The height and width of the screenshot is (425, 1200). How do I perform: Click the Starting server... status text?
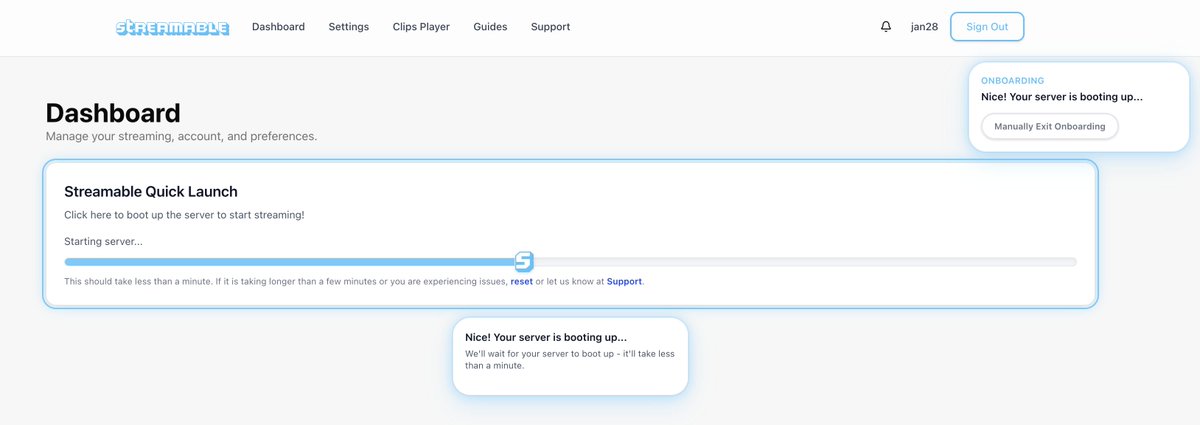pos(103,242)
